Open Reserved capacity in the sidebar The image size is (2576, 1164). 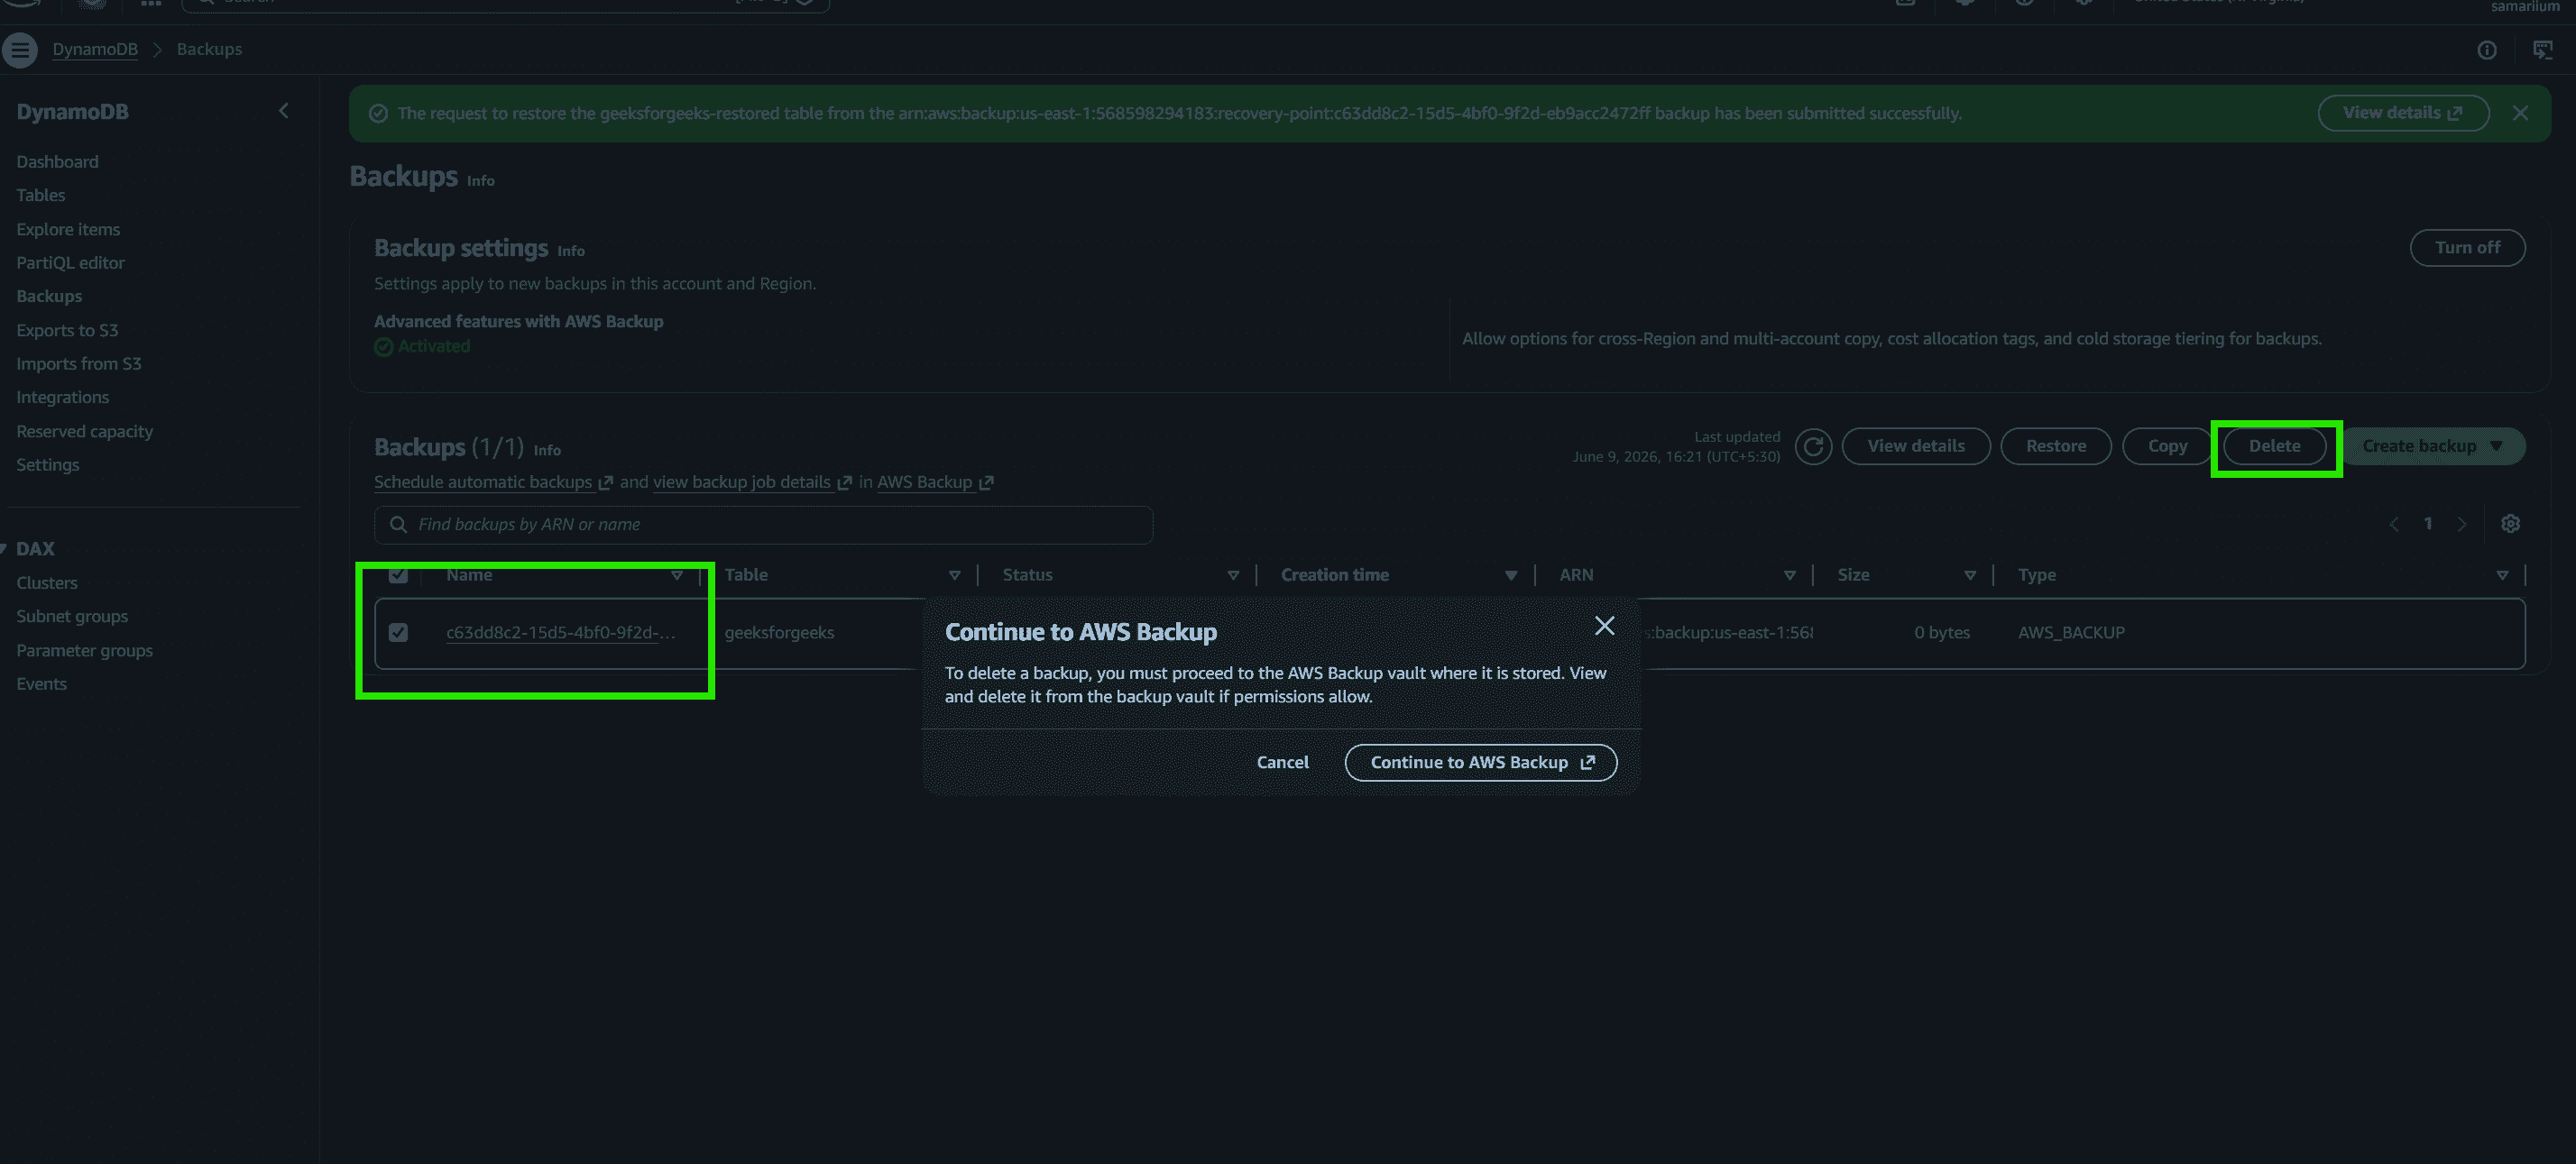click(x=84, y=431)
